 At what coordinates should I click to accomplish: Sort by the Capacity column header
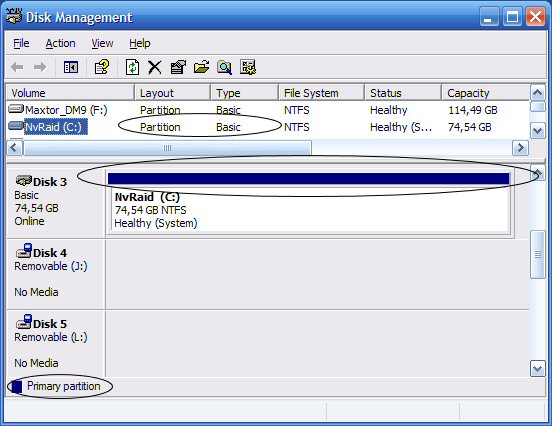[x=486, y=93]
